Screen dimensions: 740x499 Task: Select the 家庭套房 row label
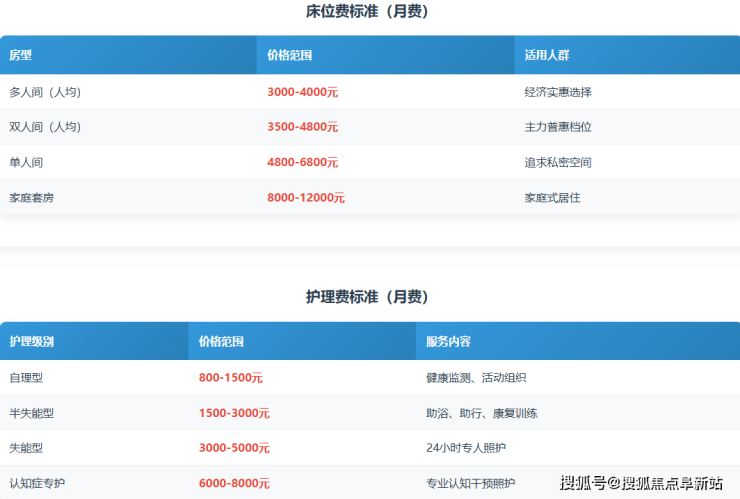coord(32,198)
